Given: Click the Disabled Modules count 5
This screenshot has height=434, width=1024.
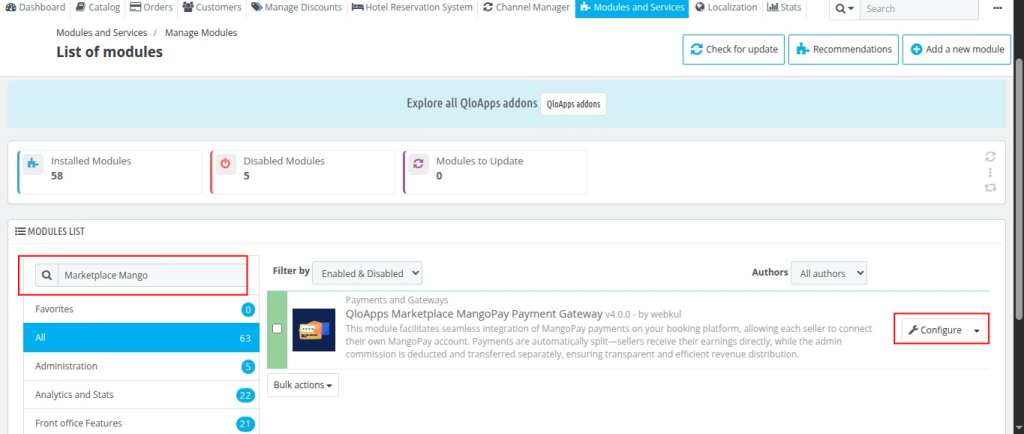Looking at the screenshot, I should (246, 175).
